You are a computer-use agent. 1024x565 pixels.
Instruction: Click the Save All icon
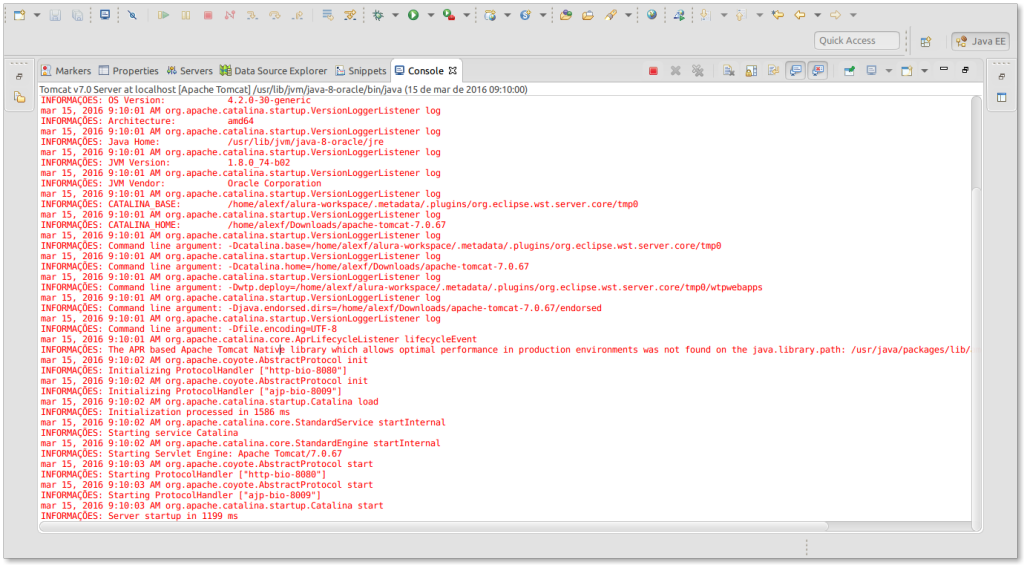click(x=77, y=14)
